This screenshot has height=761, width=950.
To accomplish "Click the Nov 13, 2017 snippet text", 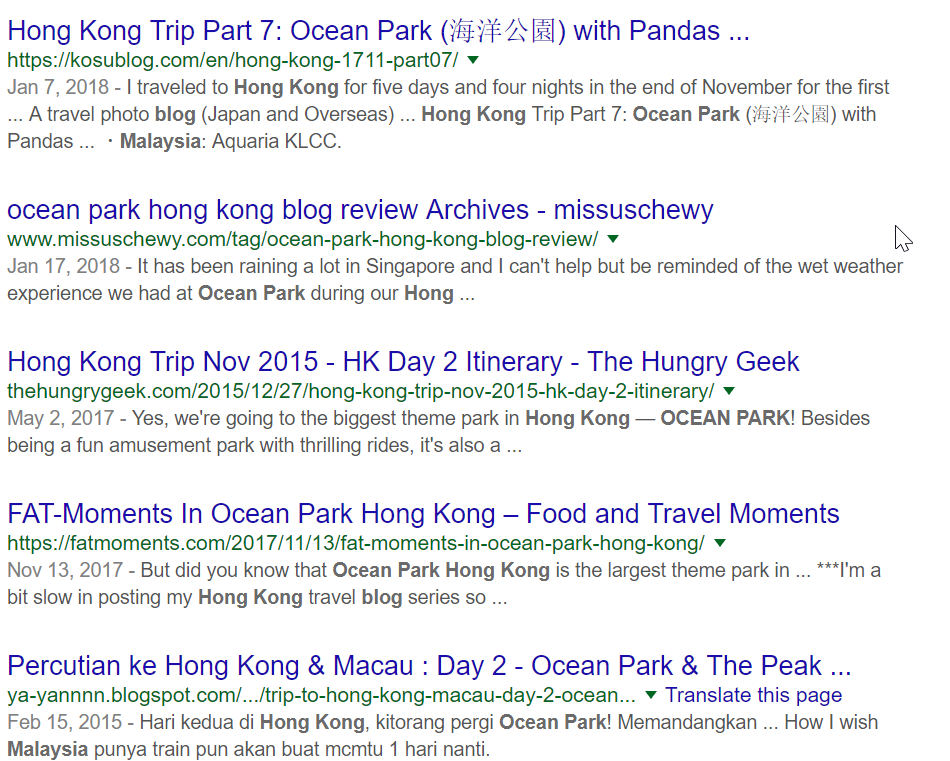I will [x=444, y=584].
